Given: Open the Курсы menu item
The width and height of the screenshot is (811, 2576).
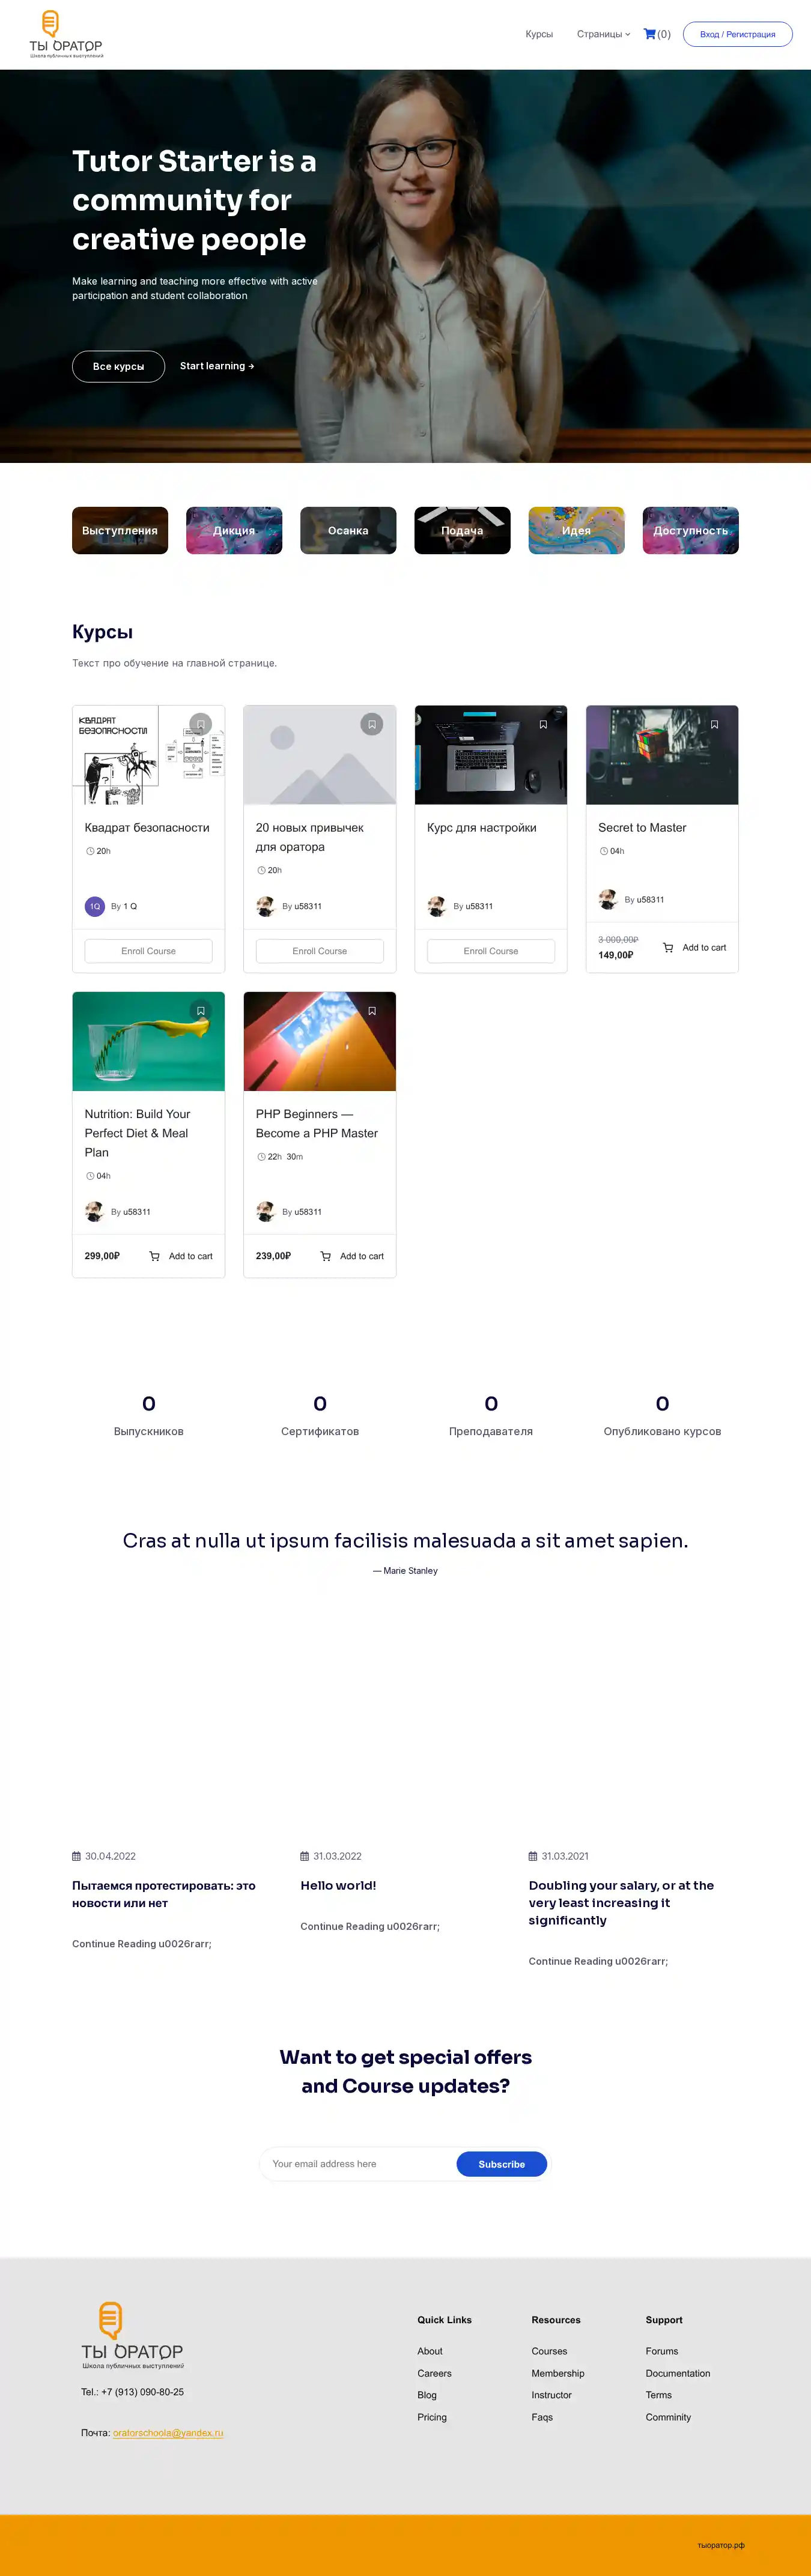Looking at the screenshot, I should click(539, 34).
